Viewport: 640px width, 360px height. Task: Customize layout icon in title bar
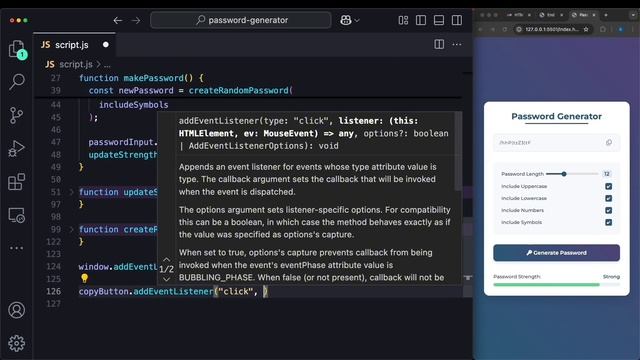(403, 20)
